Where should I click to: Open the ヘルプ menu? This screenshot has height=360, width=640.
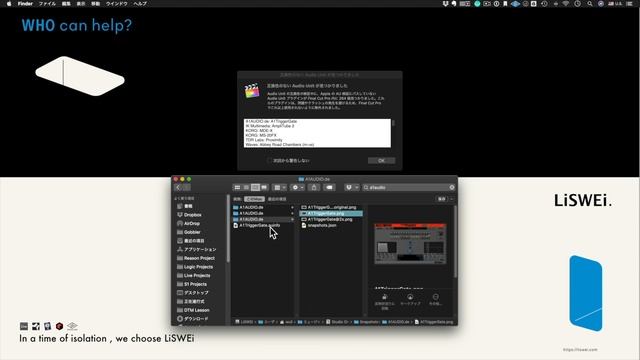140,4
